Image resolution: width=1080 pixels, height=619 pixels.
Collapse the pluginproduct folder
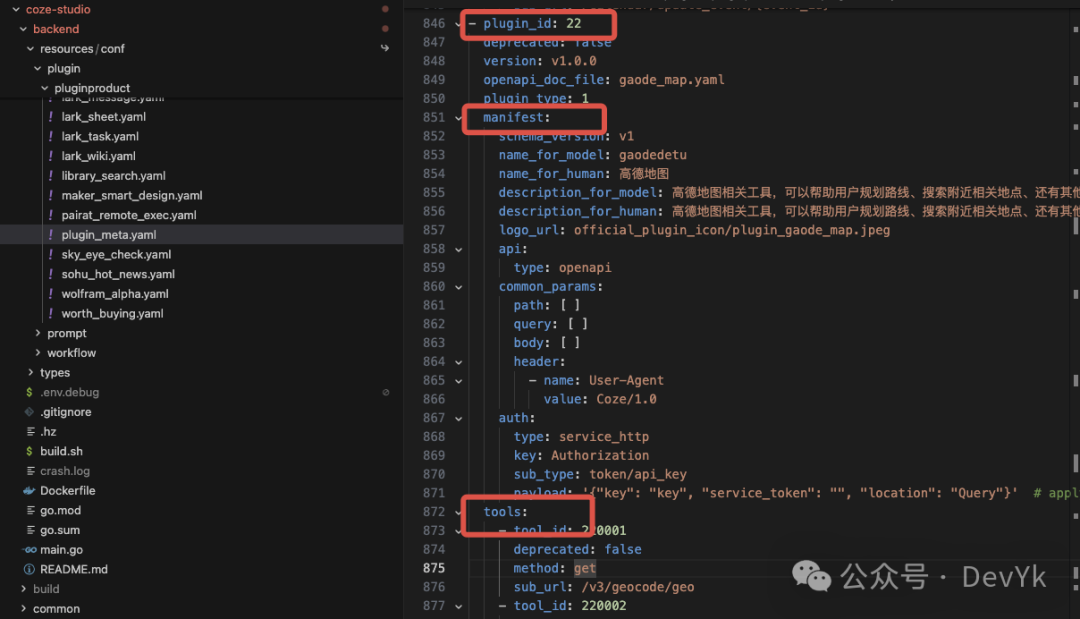click(45, 88)
